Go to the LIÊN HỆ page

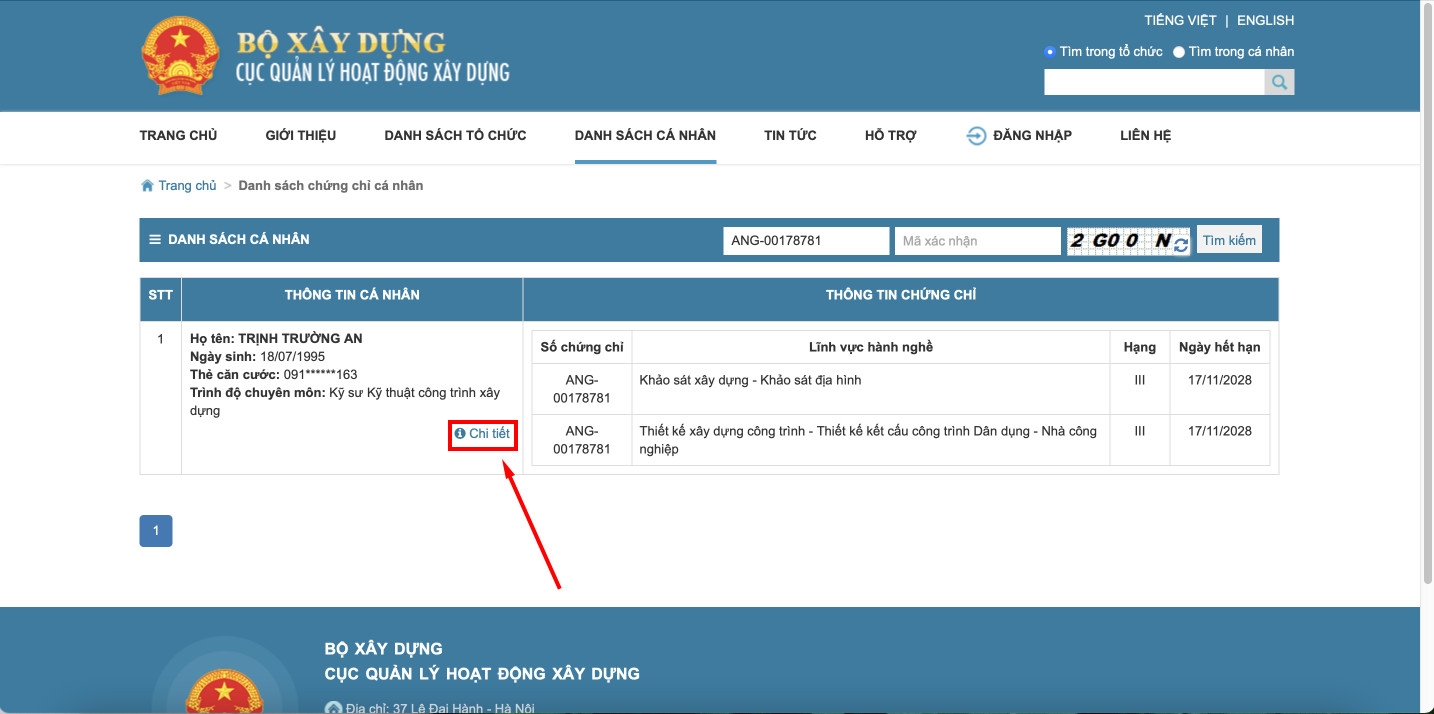[1144, 135]
